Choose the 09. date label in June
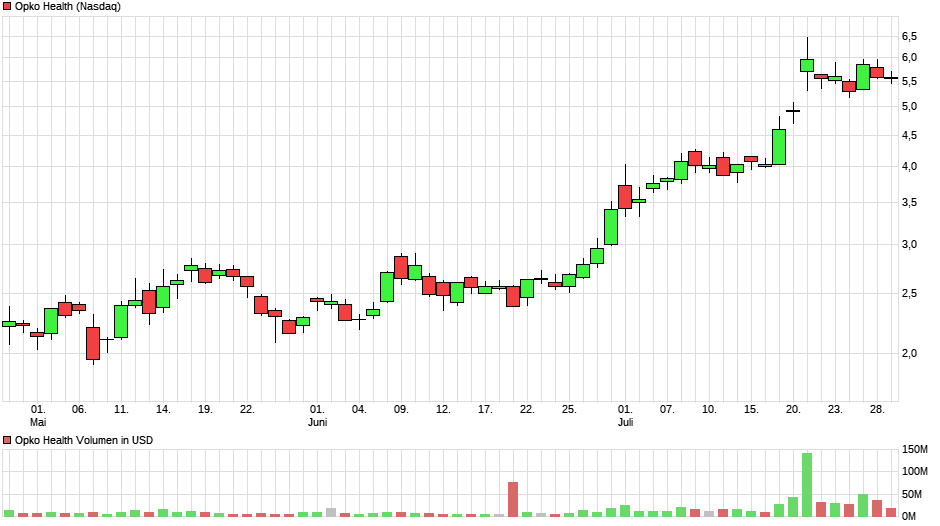 click(x=401, y=409)
